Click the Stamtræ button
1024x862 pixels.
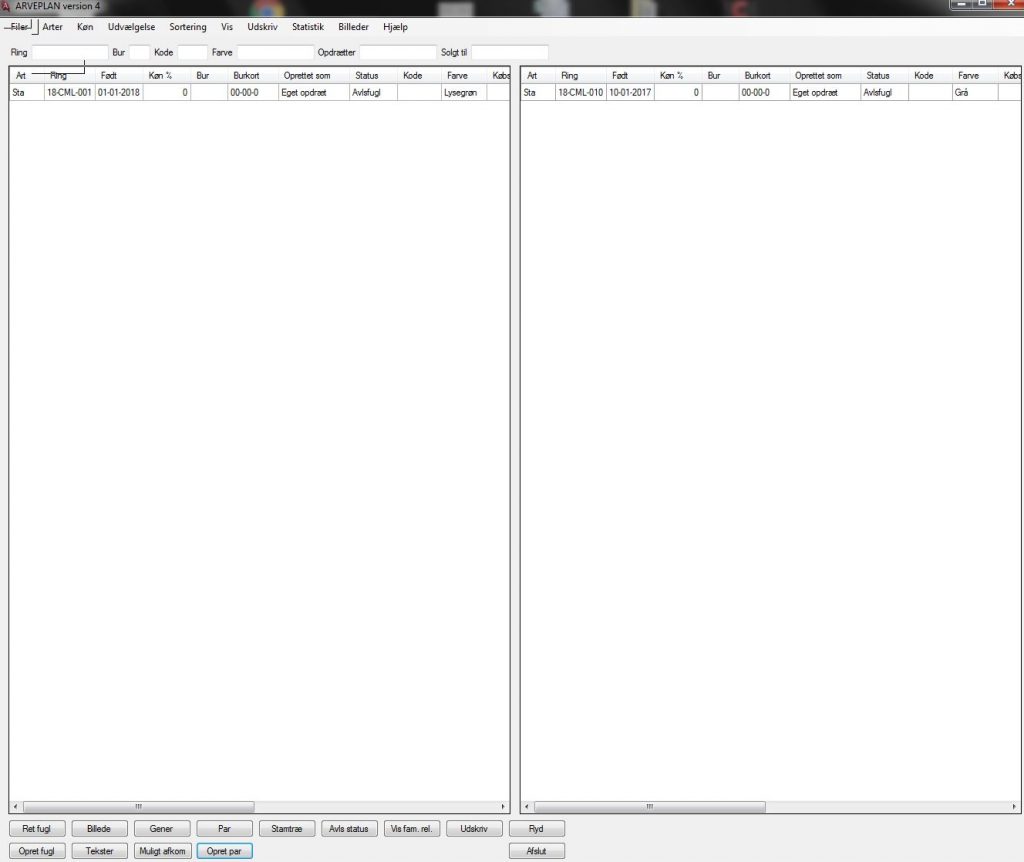click(x=287, y=829)
